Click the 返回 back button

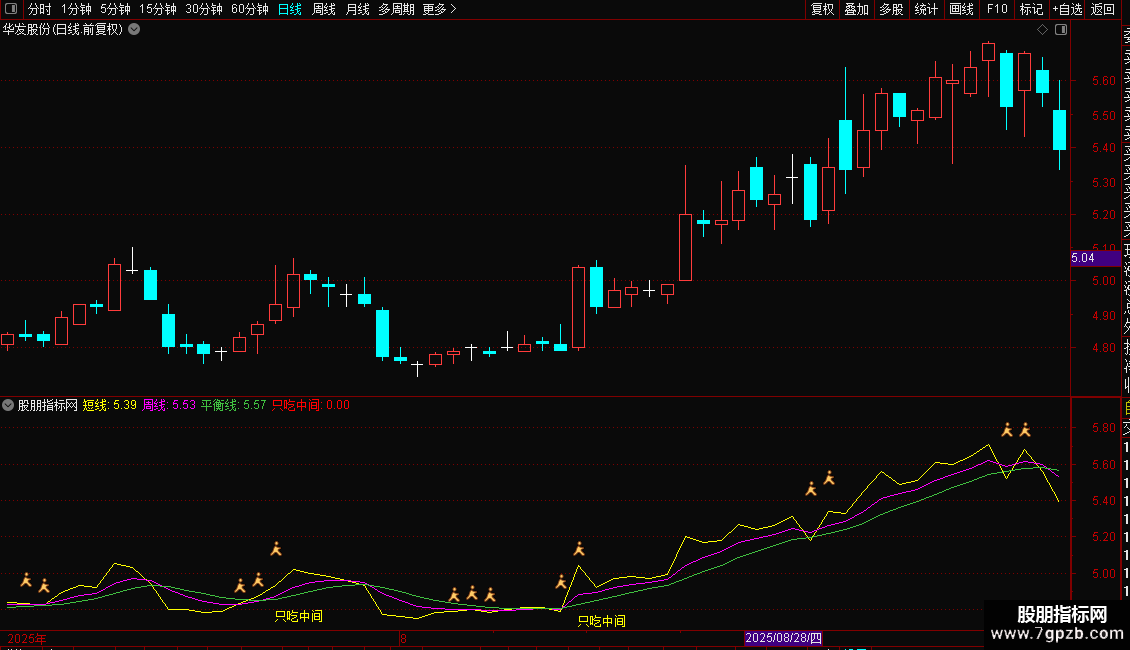click(x=1103, y=9)
